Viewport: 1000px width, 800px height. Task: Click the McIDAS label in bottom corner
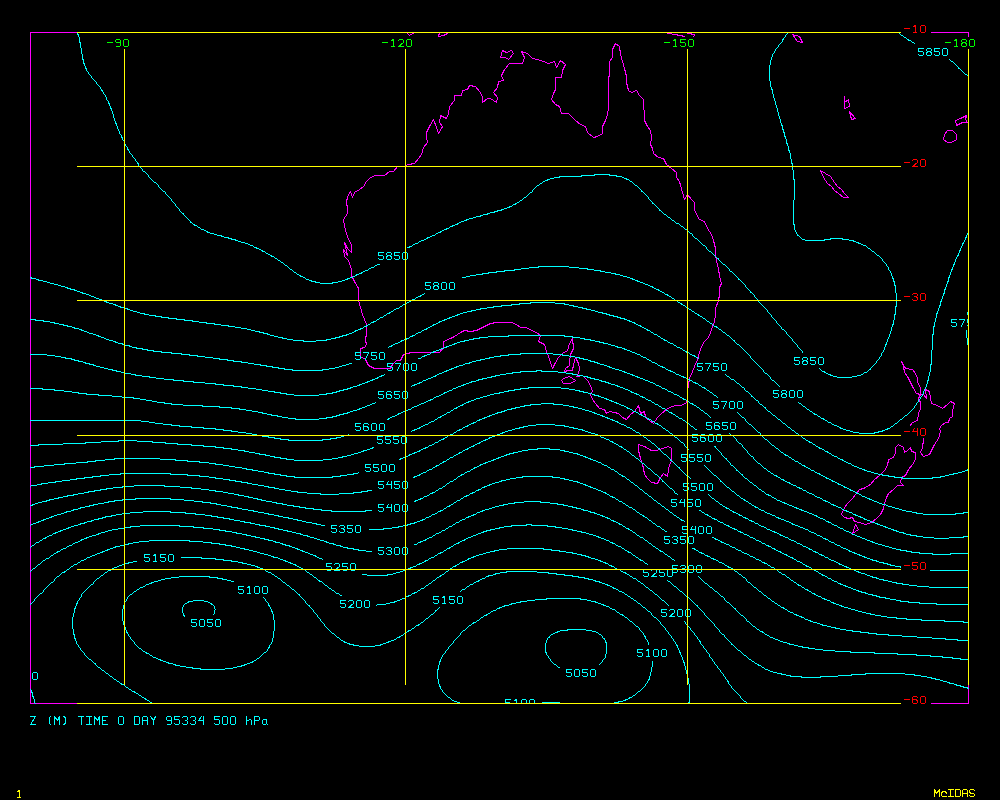[x=953, y=793]
